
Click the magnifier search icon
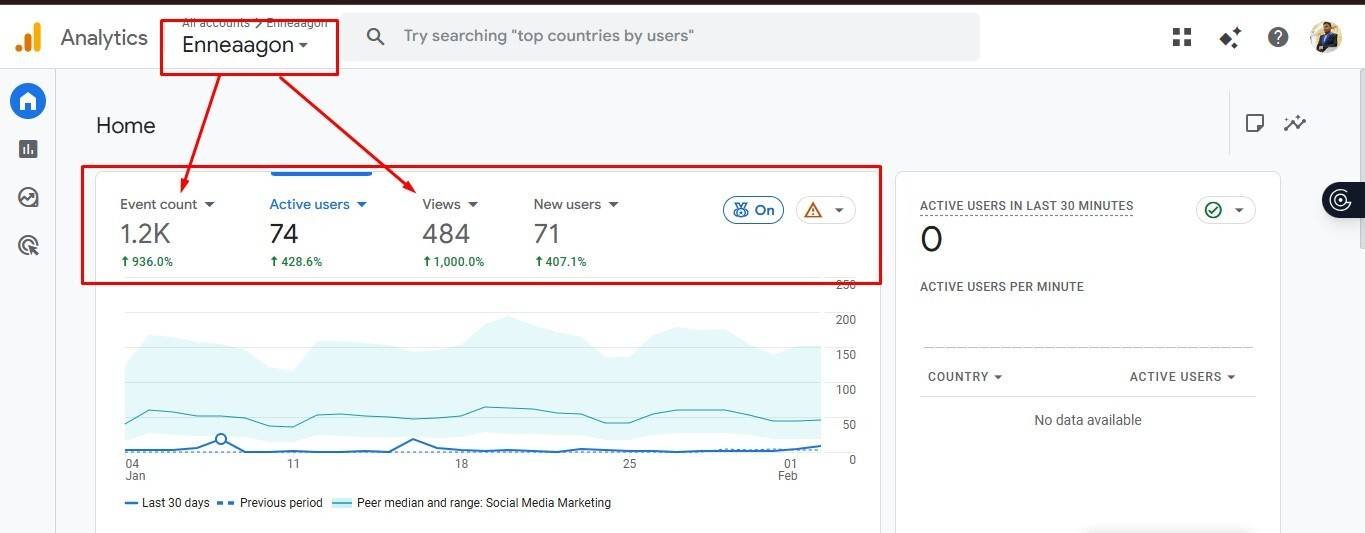click(x=376, y=37)
